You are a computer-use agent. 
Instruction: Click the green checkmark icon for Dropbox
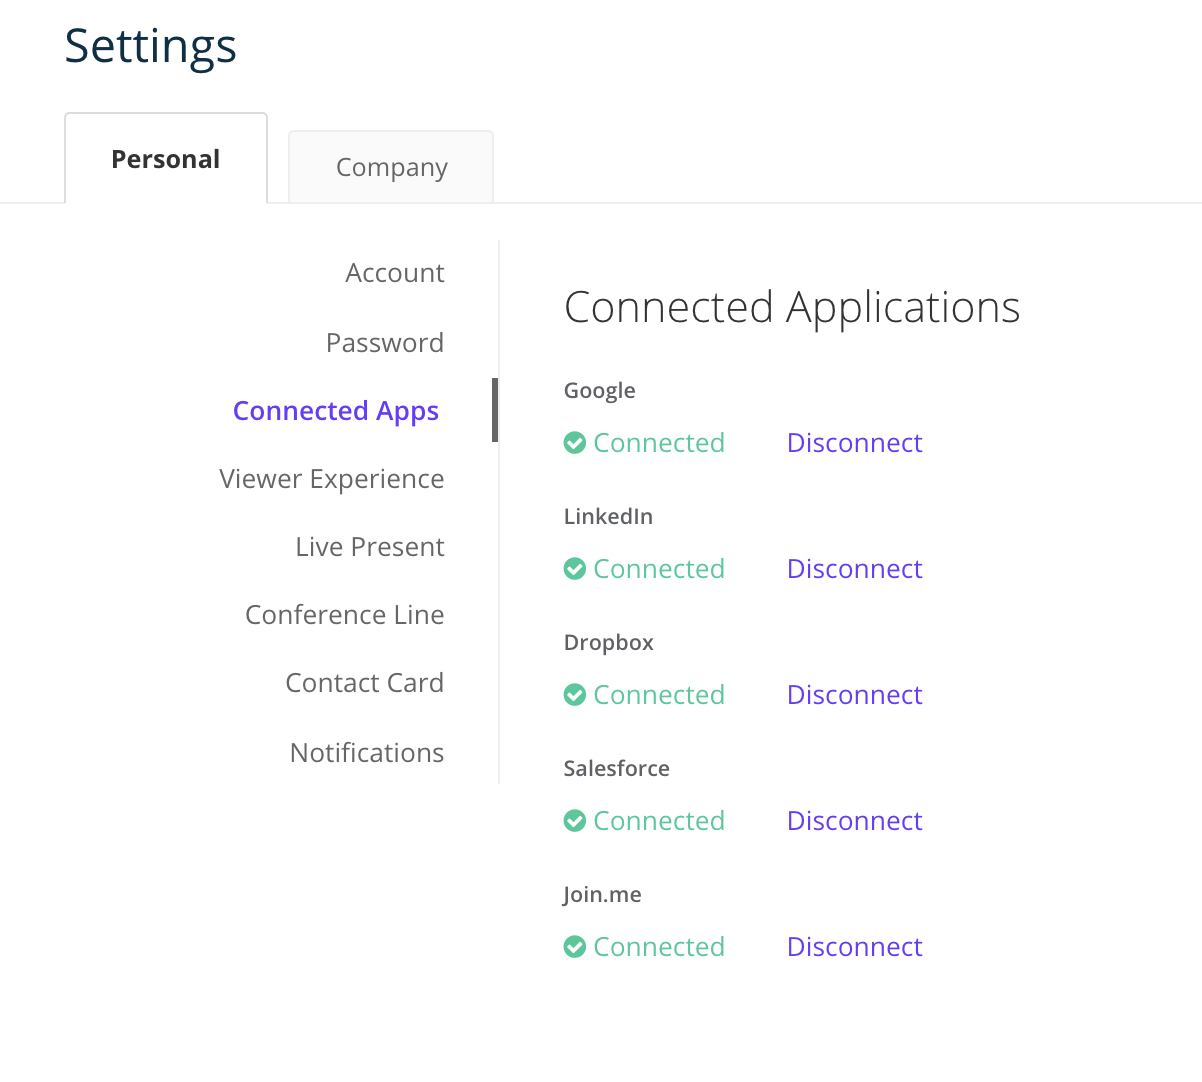(575, 695)
